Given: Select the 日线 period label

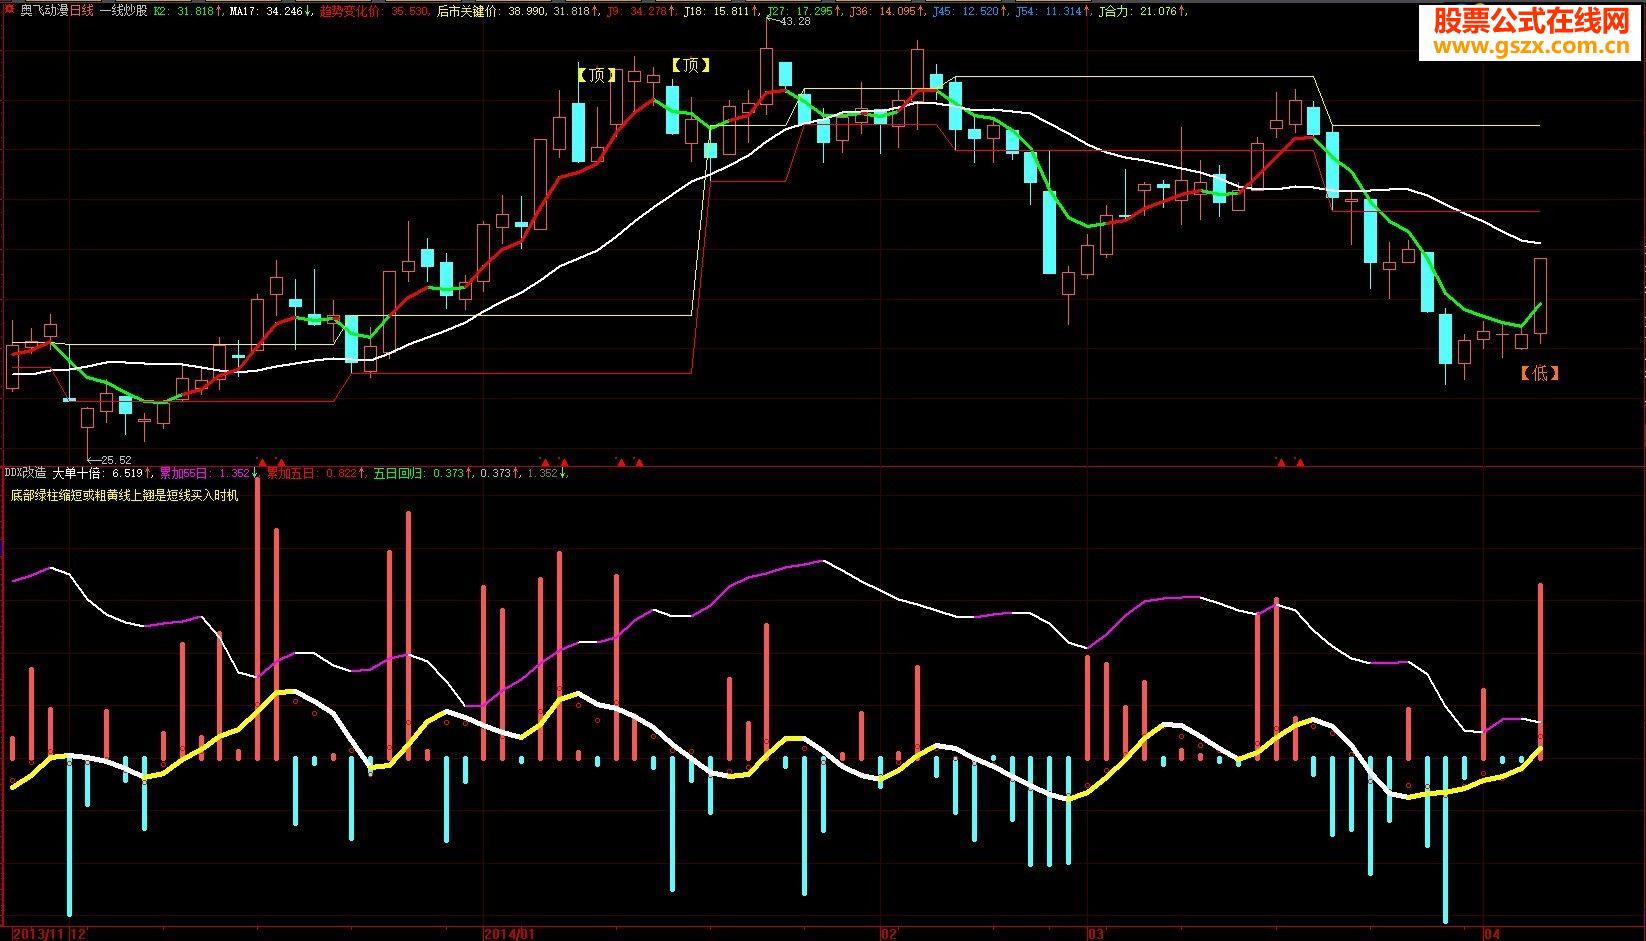Looking at the screenshot, I should 81,12.
